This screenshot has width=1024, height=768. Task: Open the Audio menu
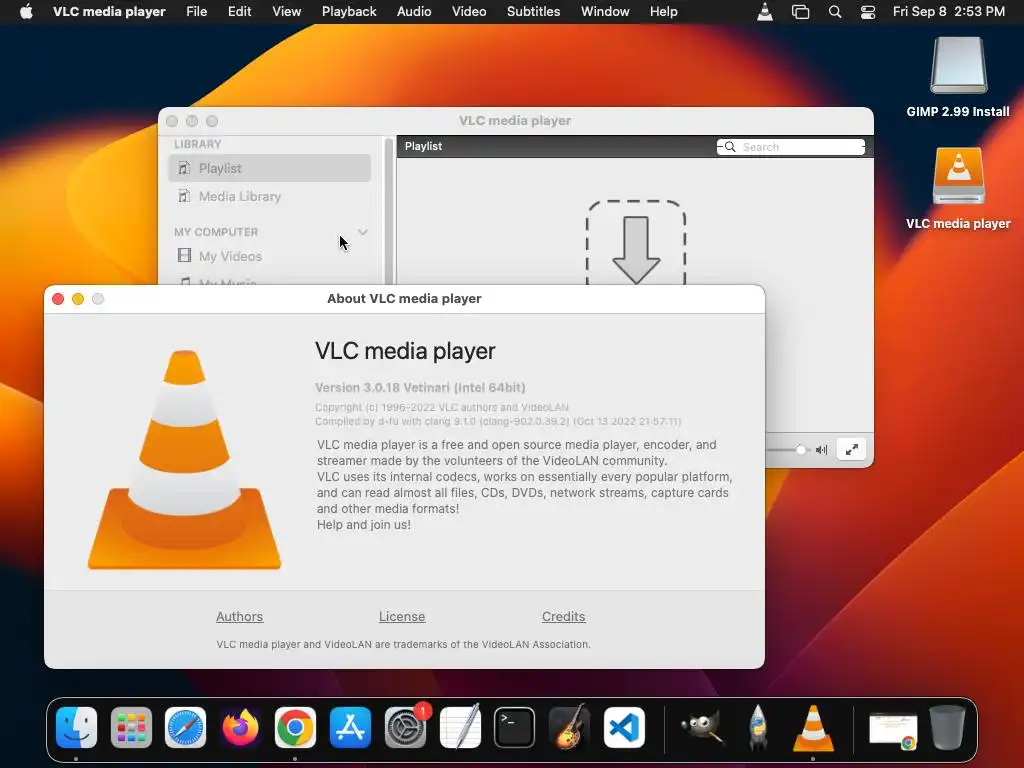pyautogui.click(x=414, y=12)
